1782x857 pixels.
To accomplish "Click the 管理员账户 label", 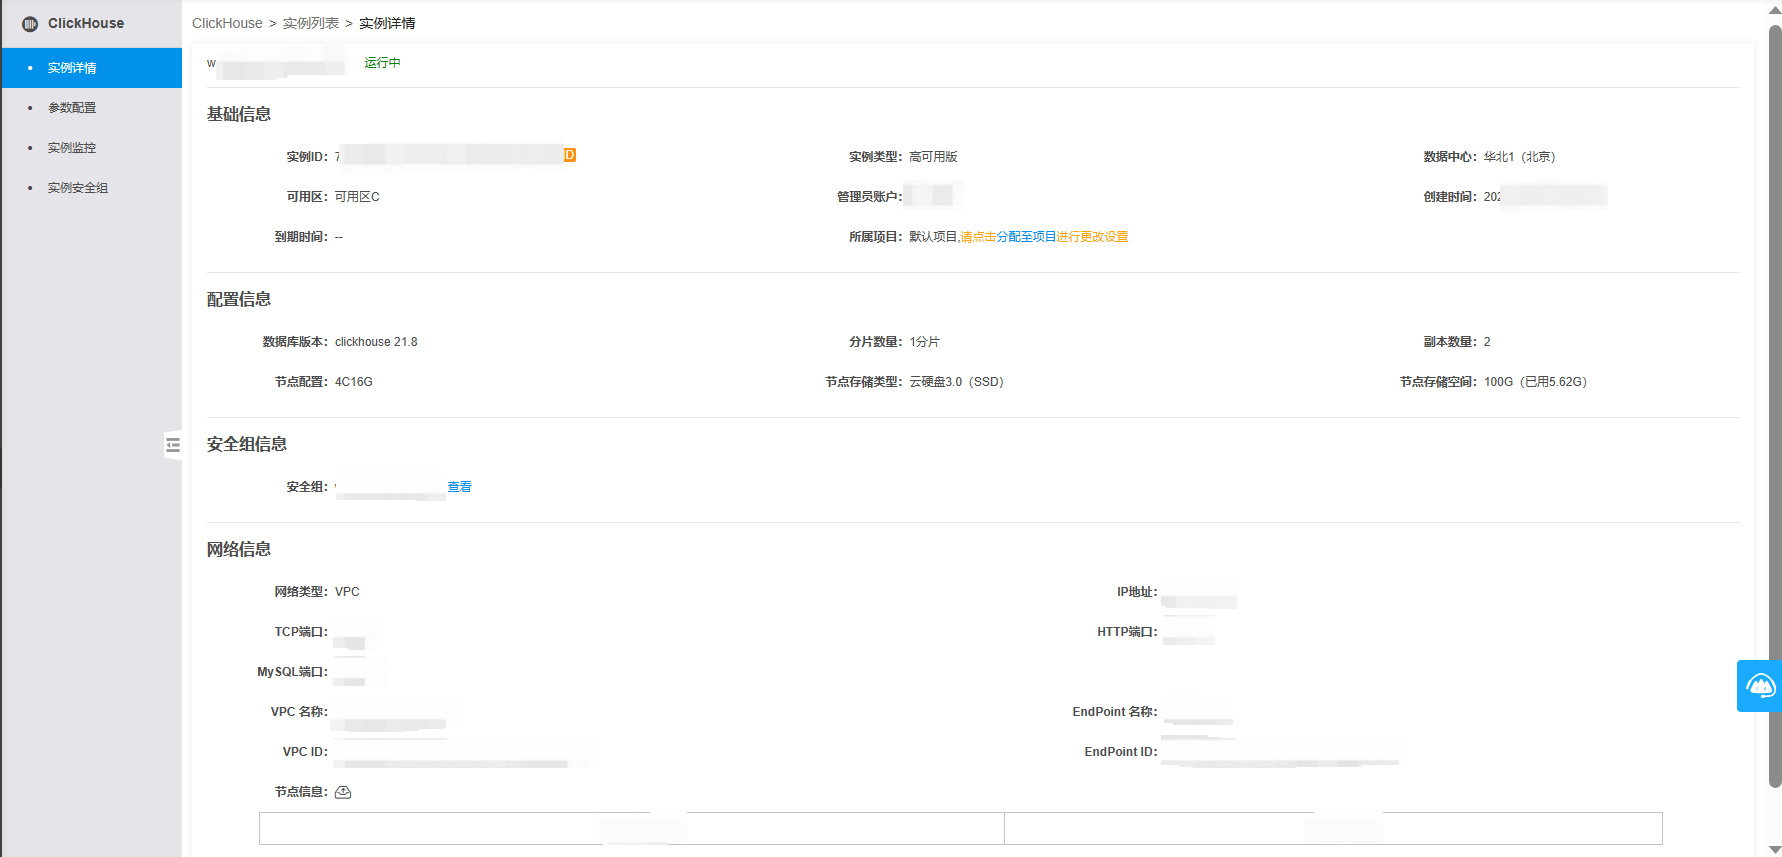I will (x=869, y=197).
